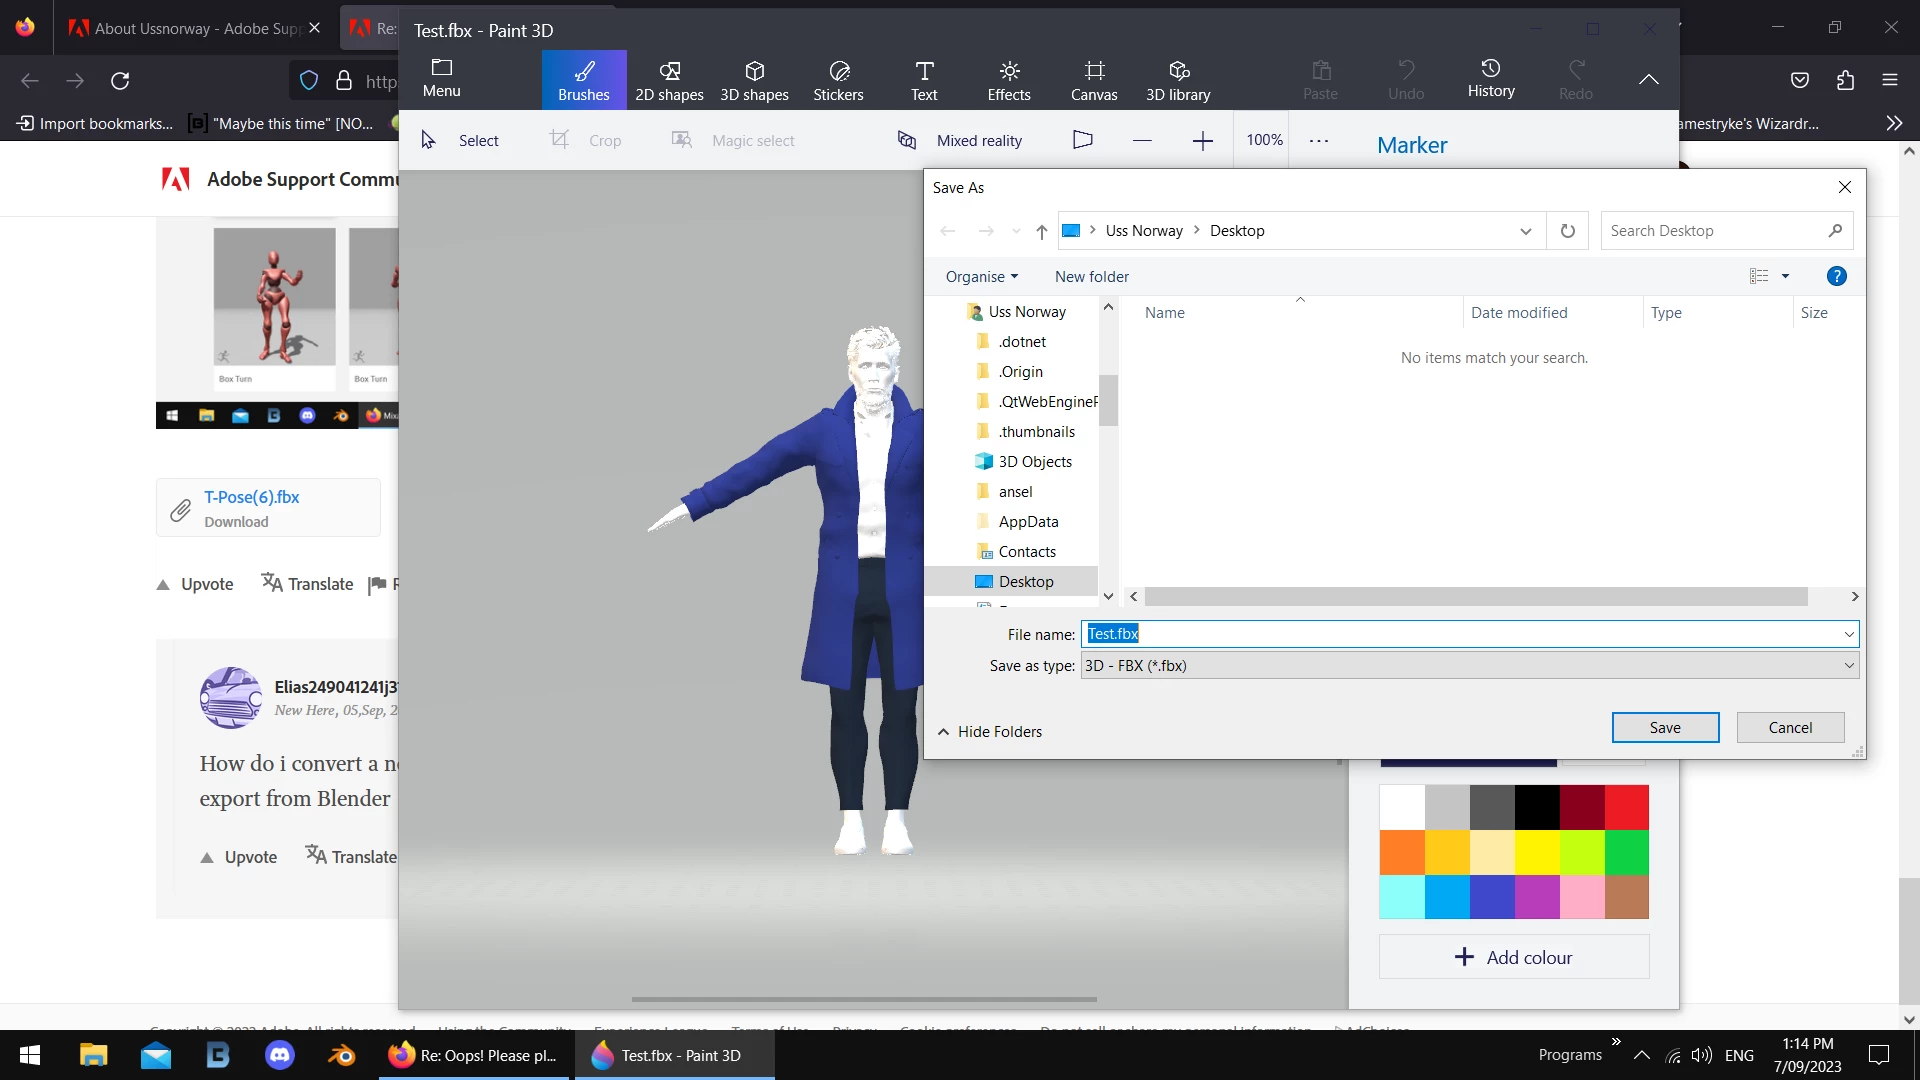
Task: Refresh the Save As folder view
Action: (x=1567, y=231)
